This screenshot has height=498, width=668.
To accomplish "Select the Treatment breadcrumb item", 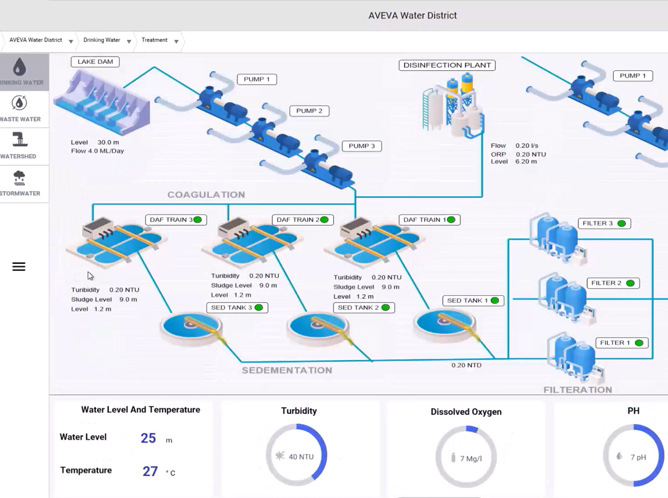I will (x=154, y=41).
